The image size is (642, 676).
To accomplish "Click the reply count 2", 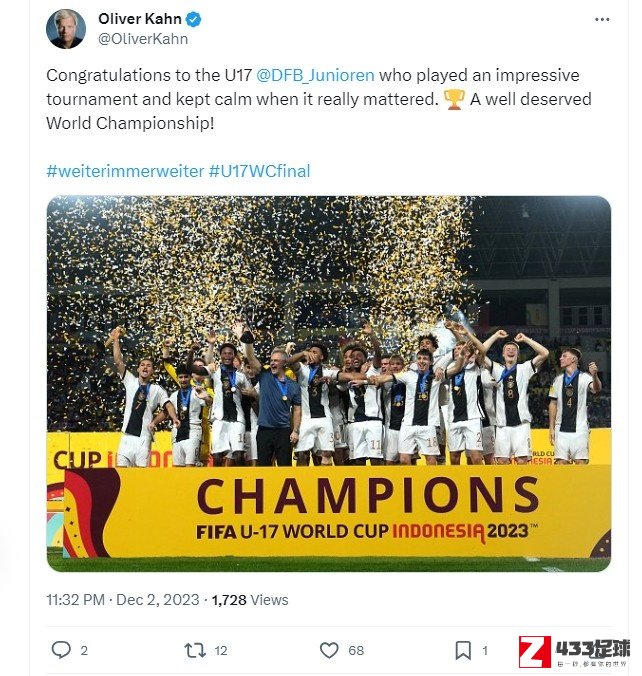I will (84, 650).
